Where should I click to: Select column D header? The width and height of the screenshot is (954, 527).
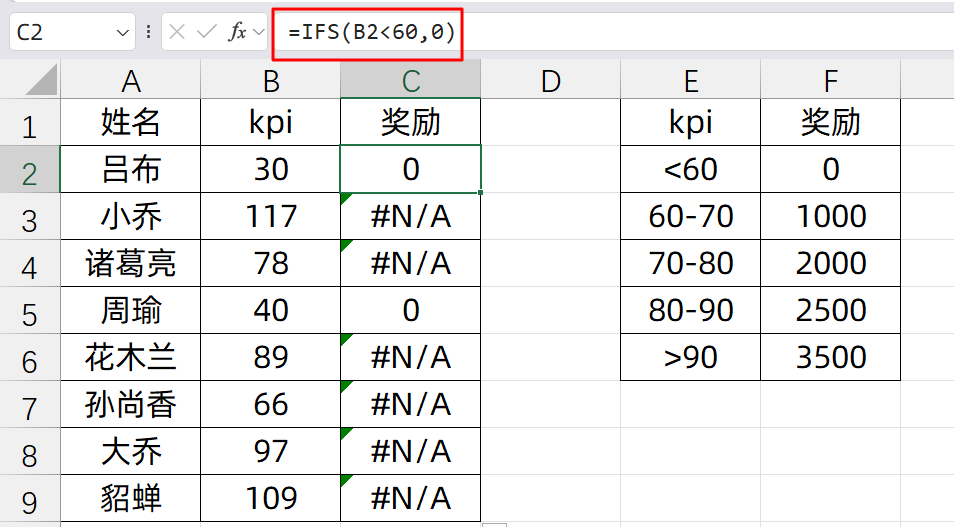[551, 80]
